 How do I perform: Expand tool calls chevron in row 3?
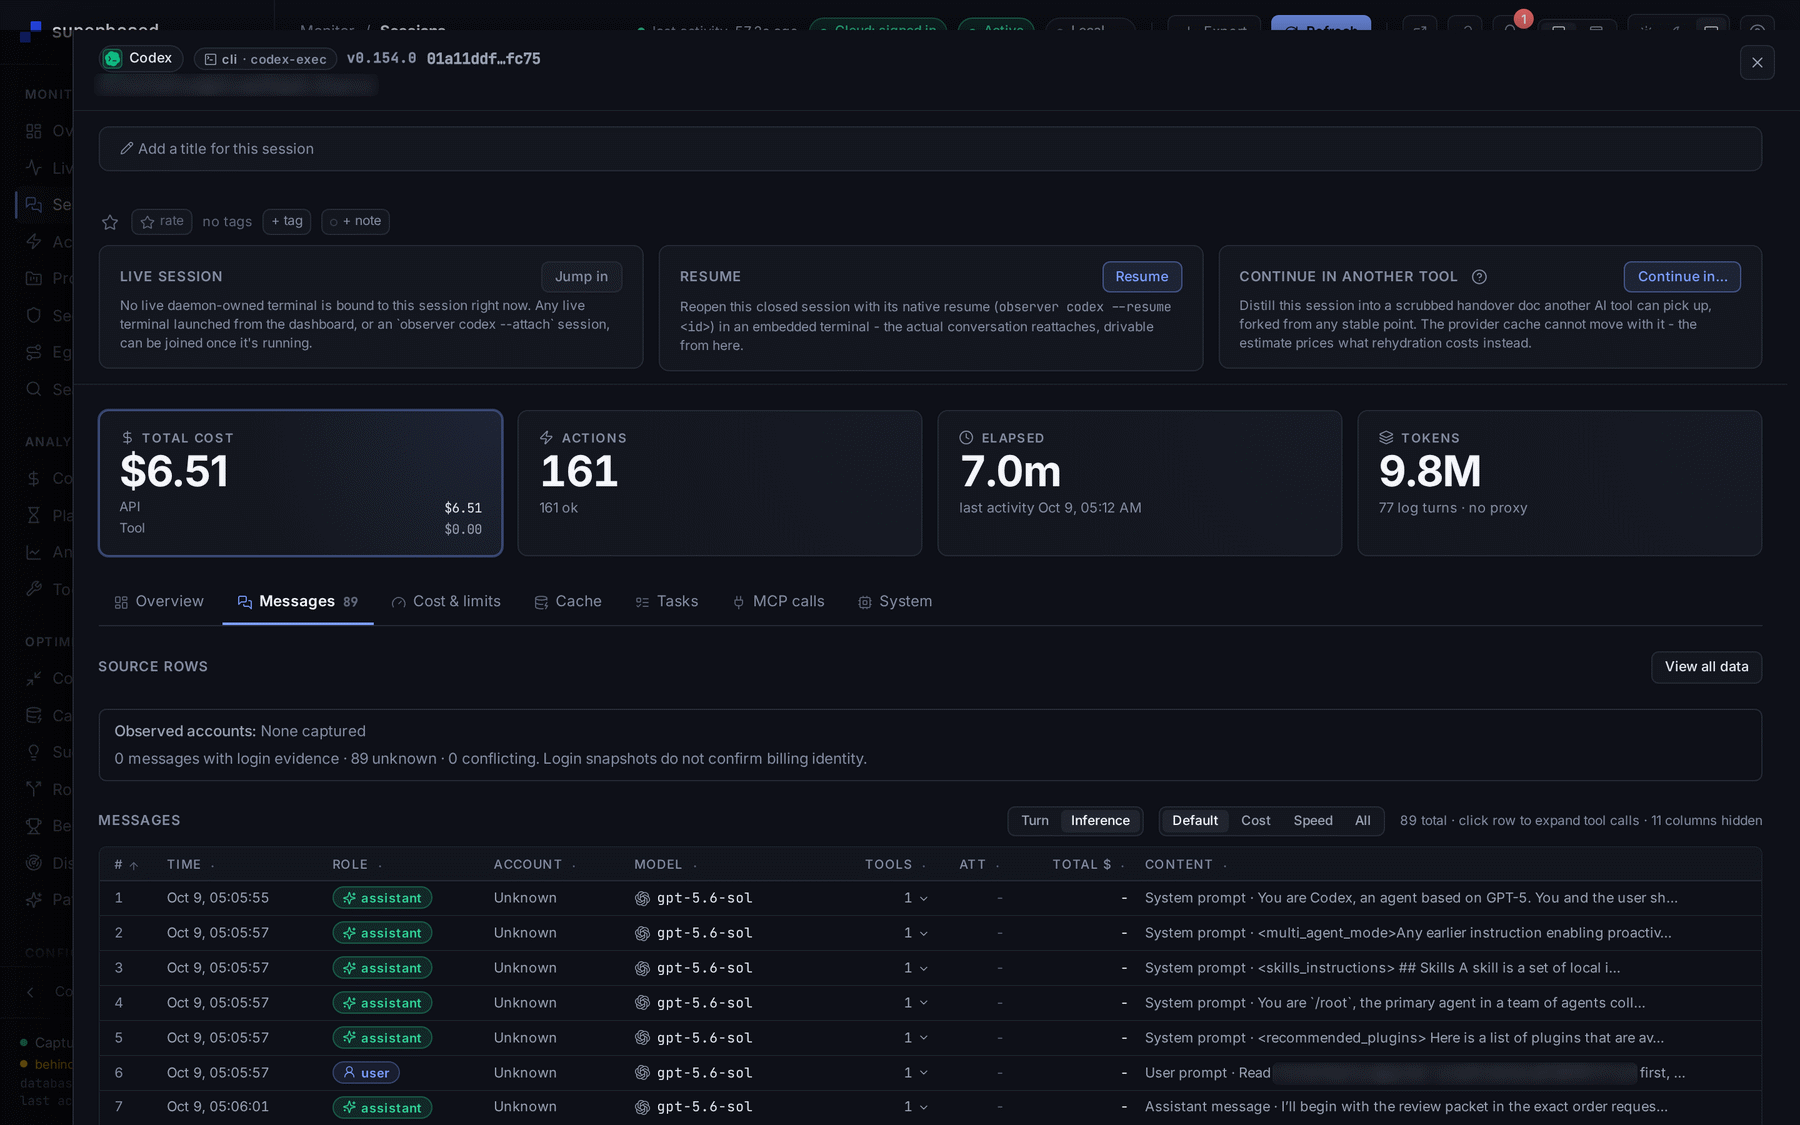pyautogui.click(x=923, y=969)
